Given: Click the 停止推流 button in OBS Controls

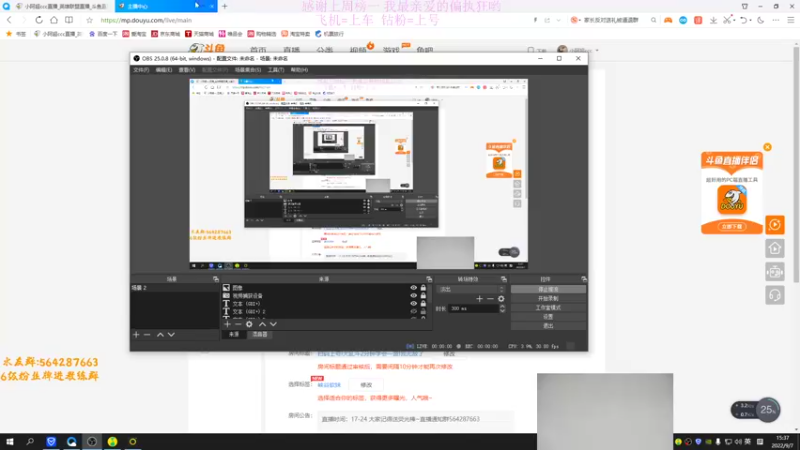Looking at the screenshot, I should [548, 289].
